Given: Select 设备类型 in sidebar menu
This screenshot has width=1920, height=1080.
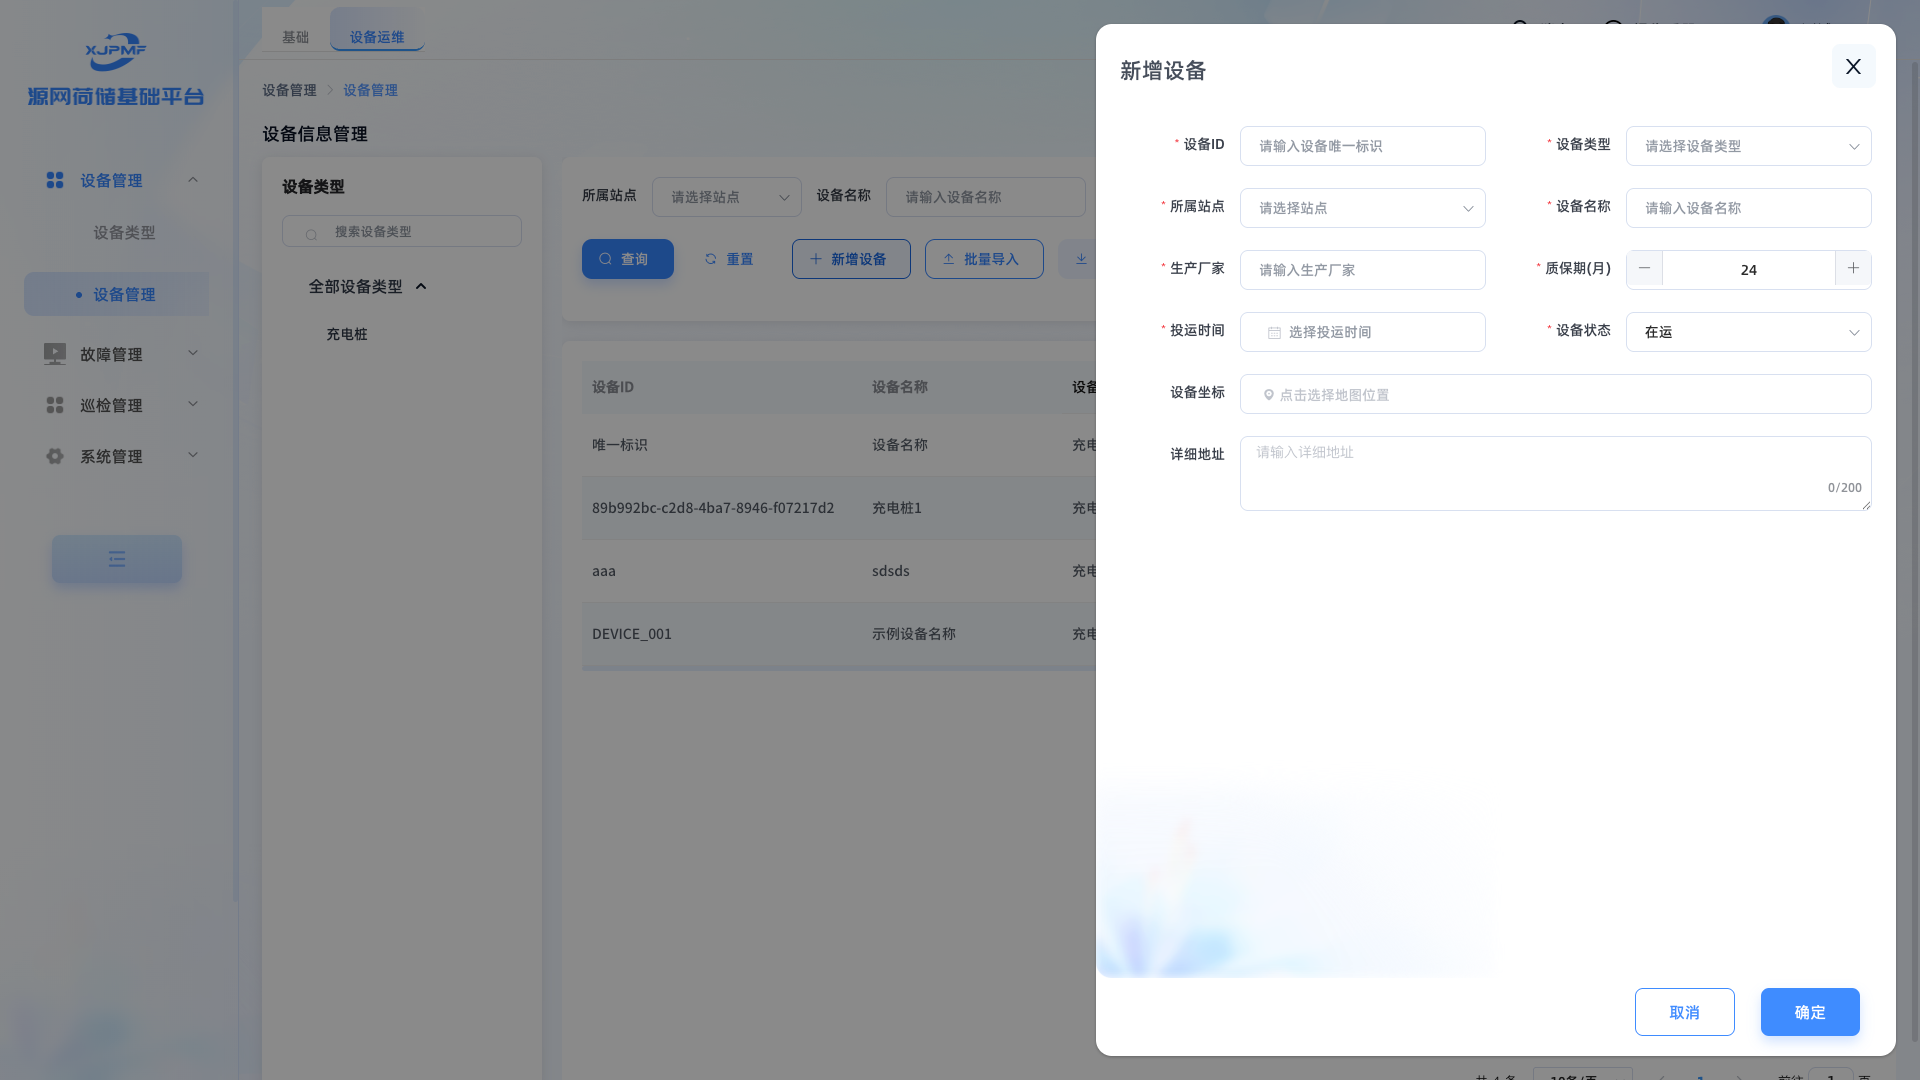Looking at the screenshot, I should click(124, 232).
